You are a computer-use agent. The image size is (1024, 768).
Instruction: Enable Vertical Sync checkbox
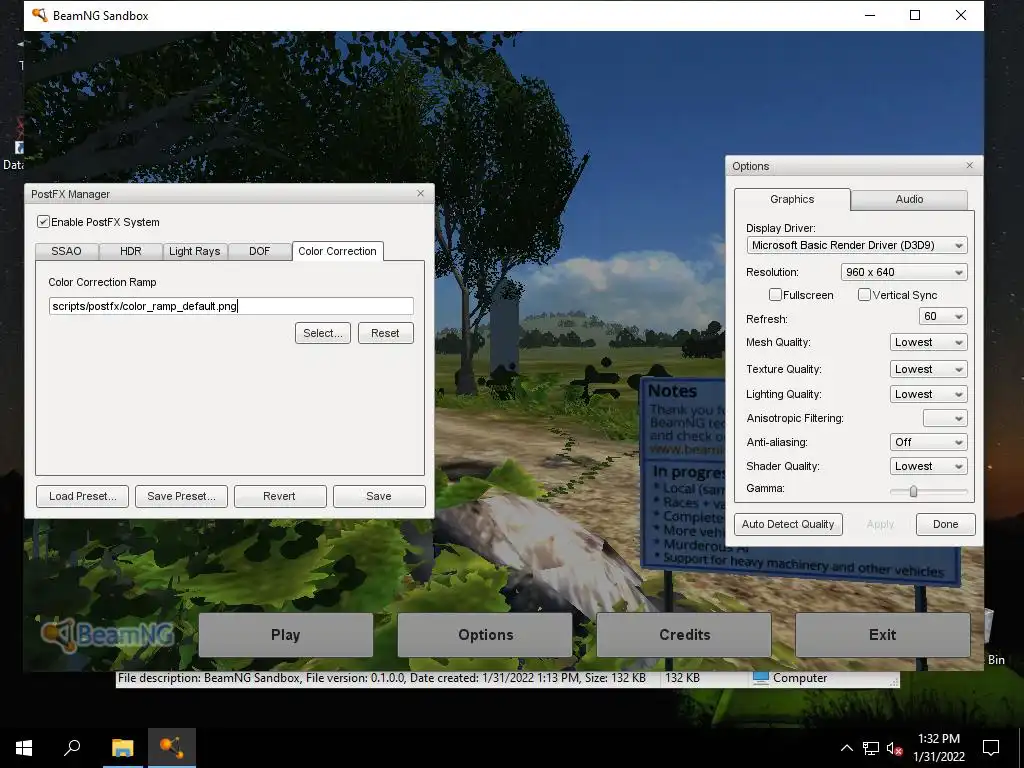[x=864, y=295]
